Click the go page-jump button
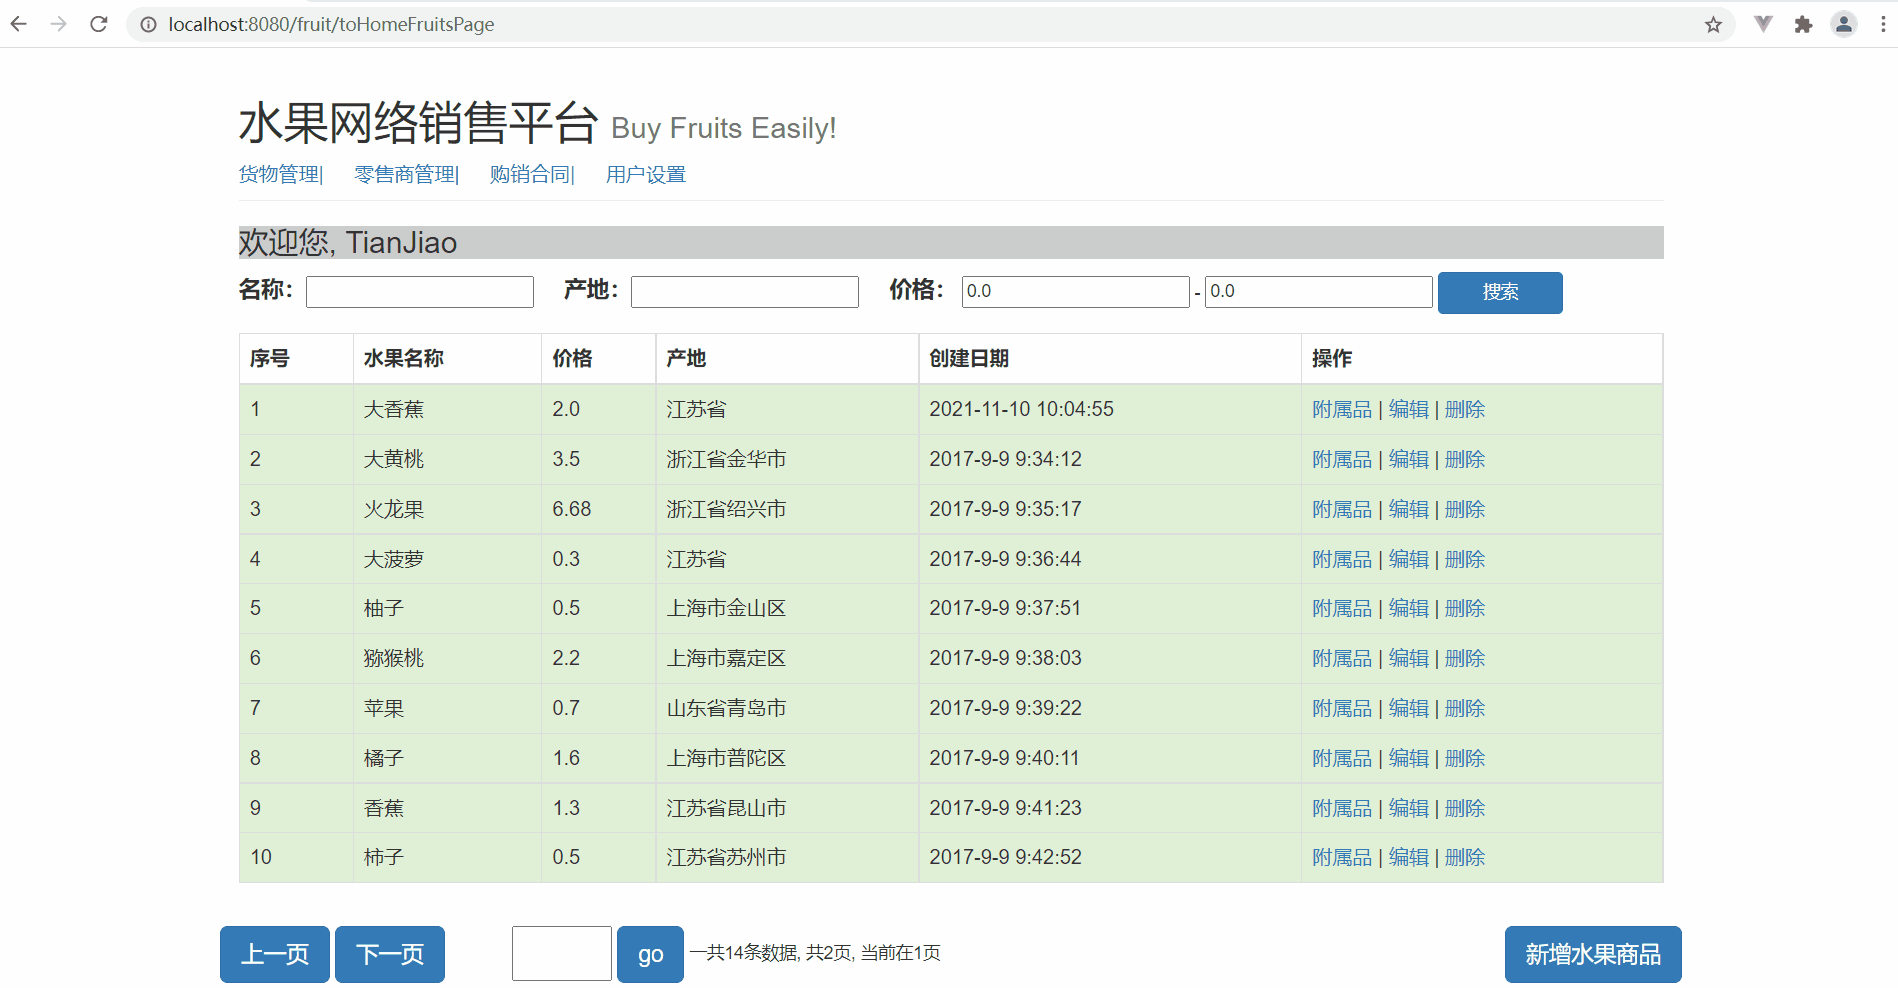 [650, 954]
